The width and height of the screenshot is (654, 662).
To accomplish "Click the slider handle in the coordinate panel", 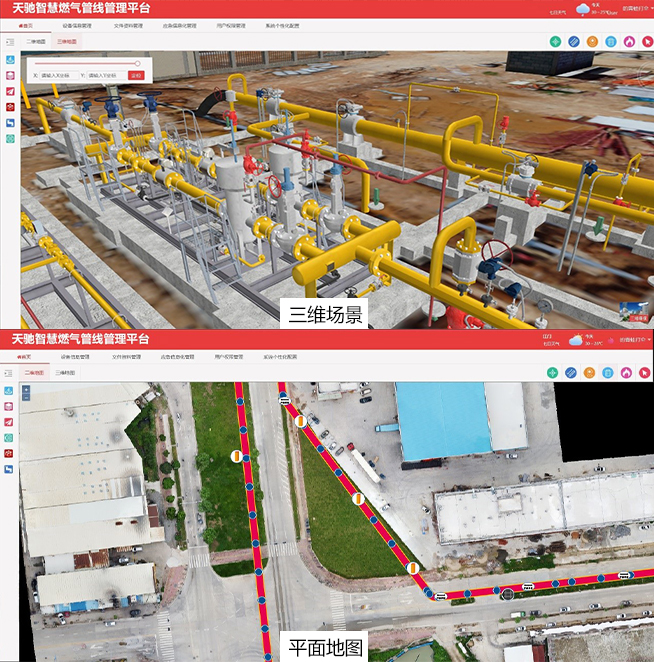I will pyautogui.click(x=137, y=63).
